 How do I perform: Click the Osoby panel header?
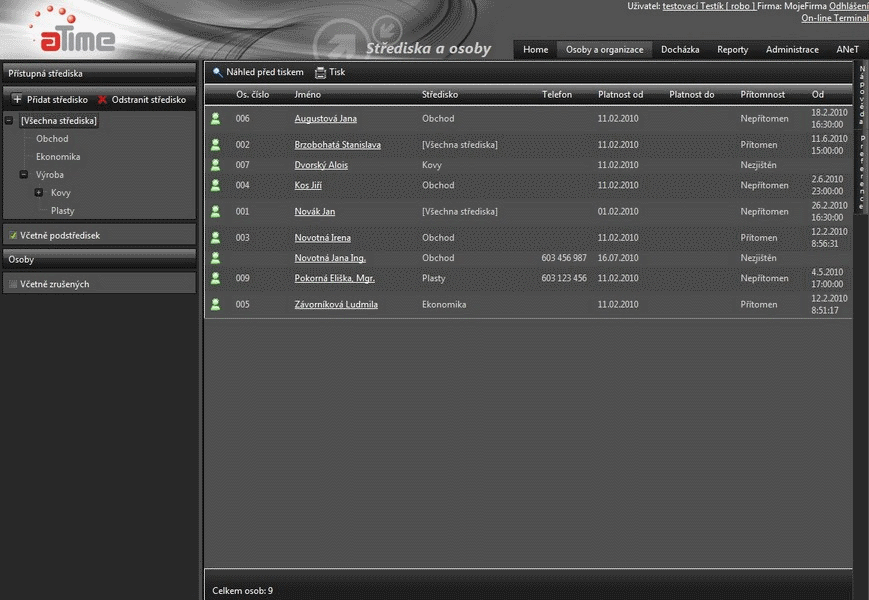100,259
